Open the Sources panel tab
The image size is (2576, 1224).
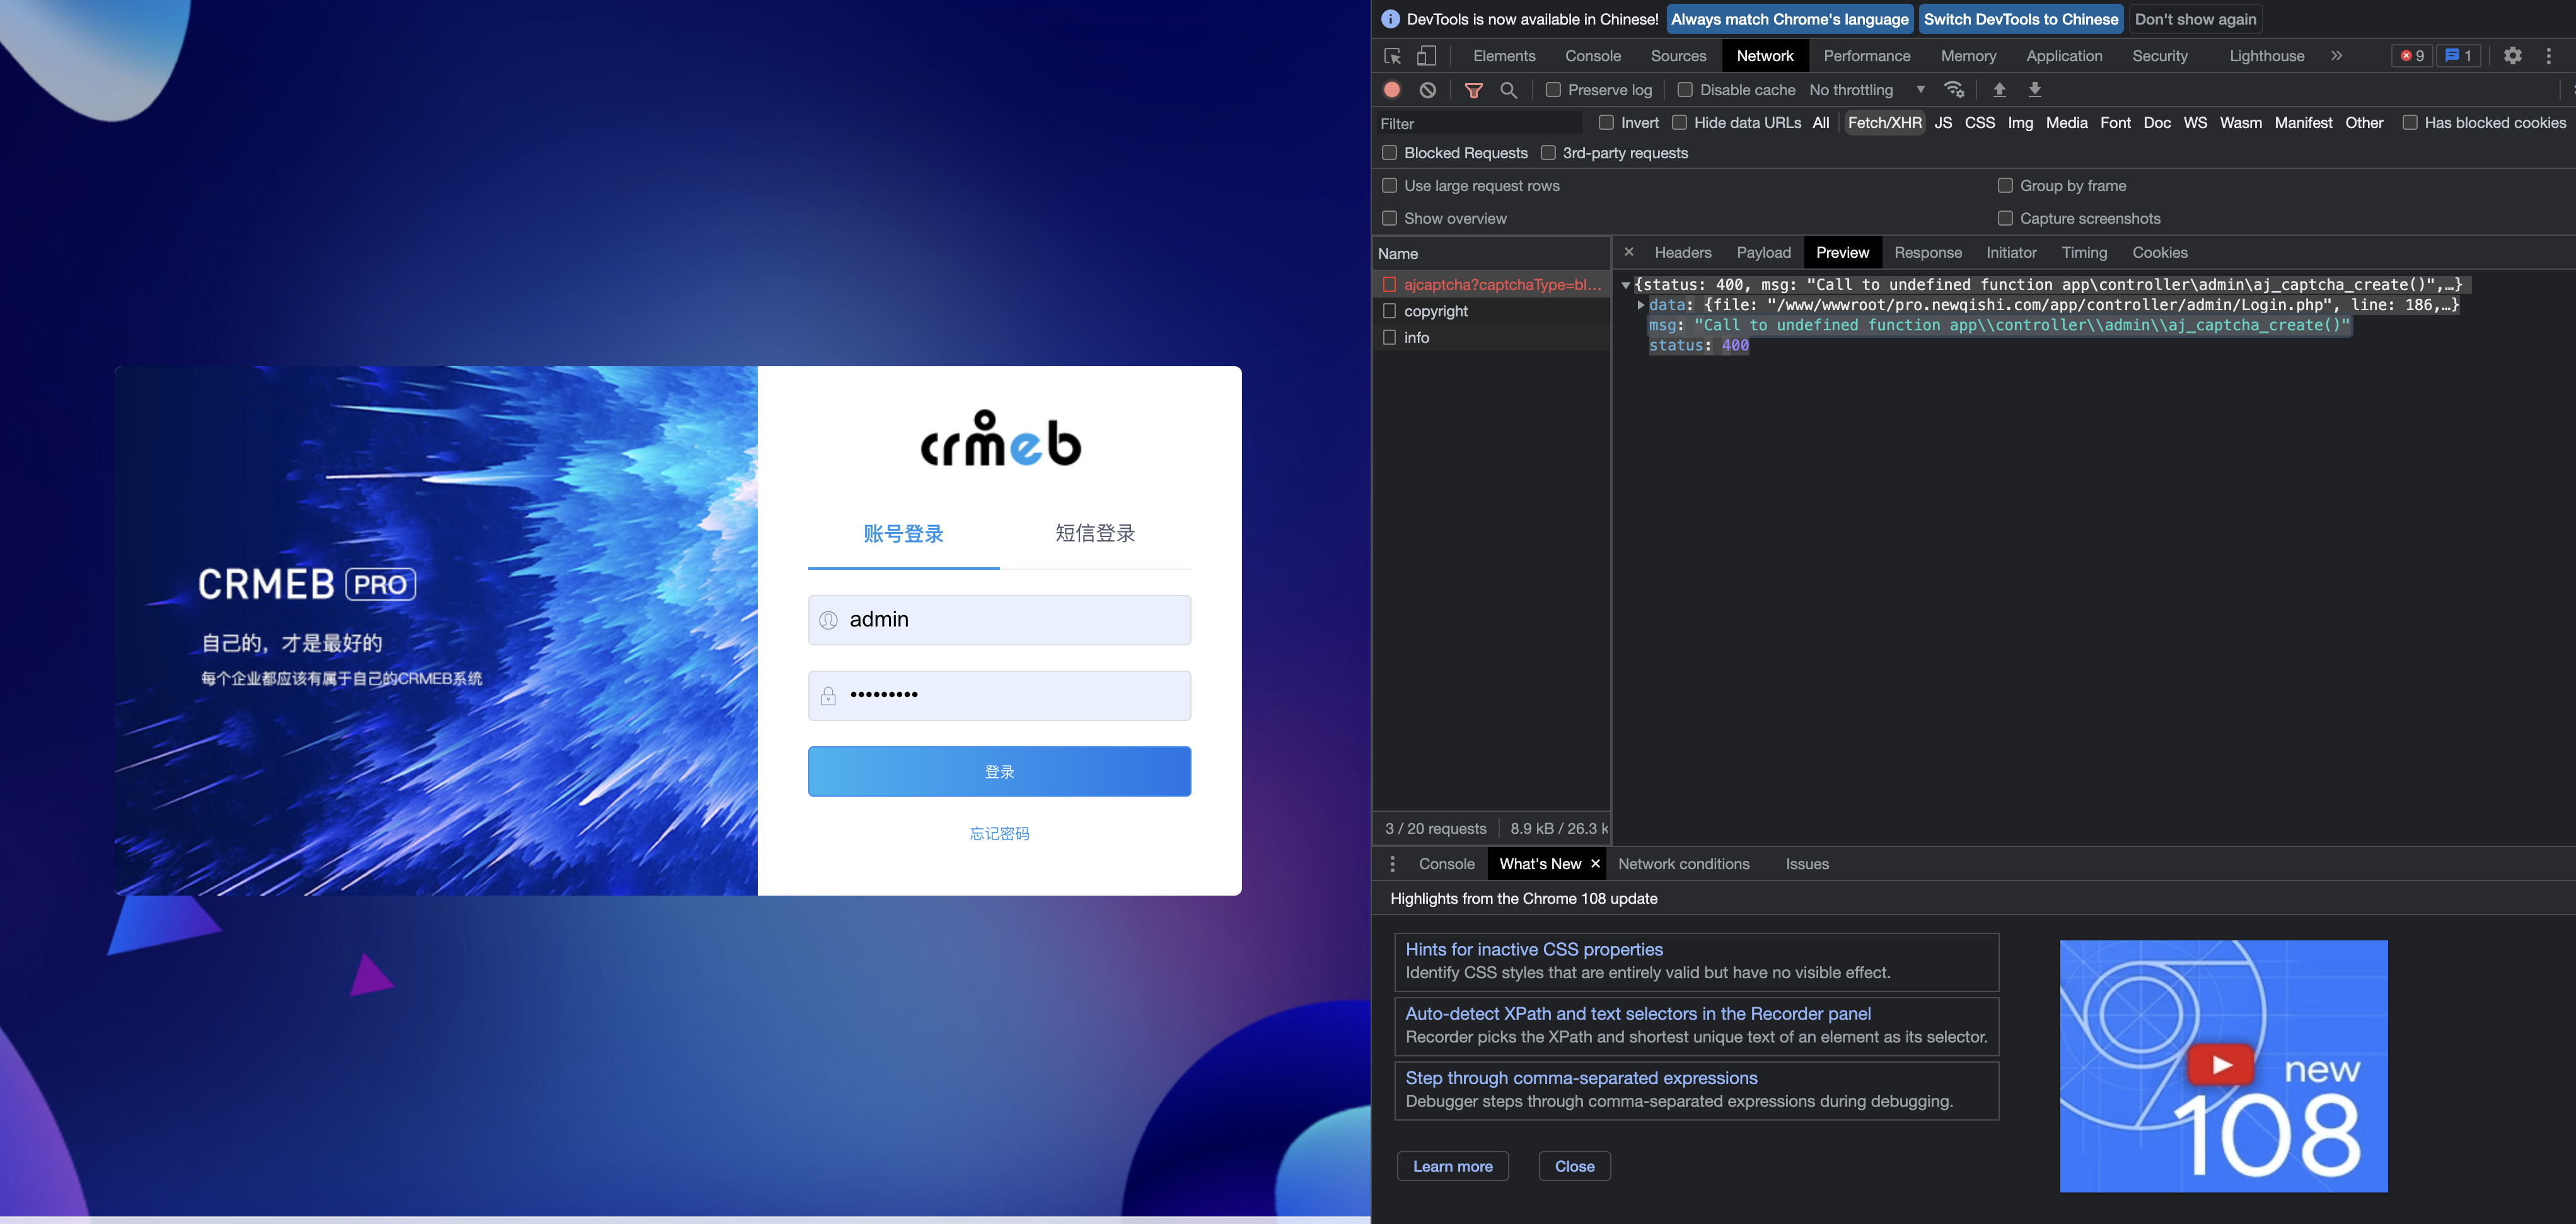coord(1678,56)
